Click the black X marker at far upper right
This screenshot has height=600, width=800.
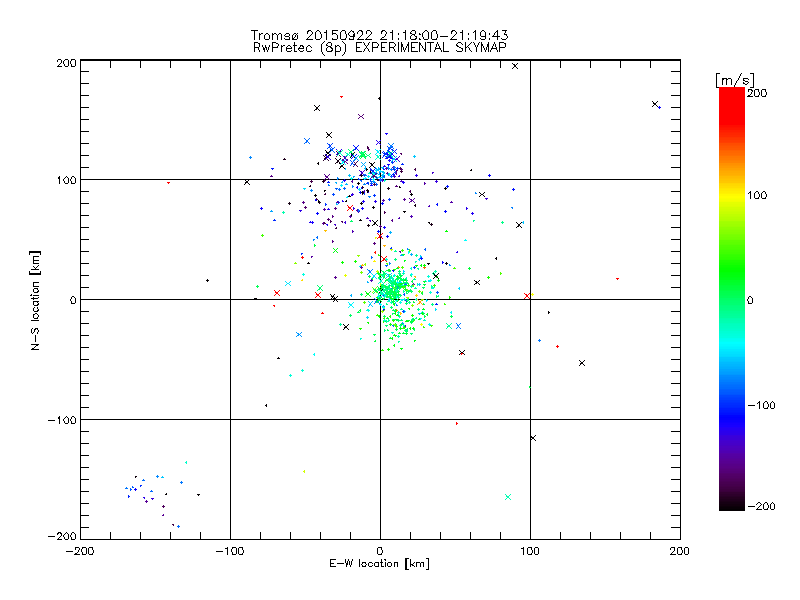point(655,104)
